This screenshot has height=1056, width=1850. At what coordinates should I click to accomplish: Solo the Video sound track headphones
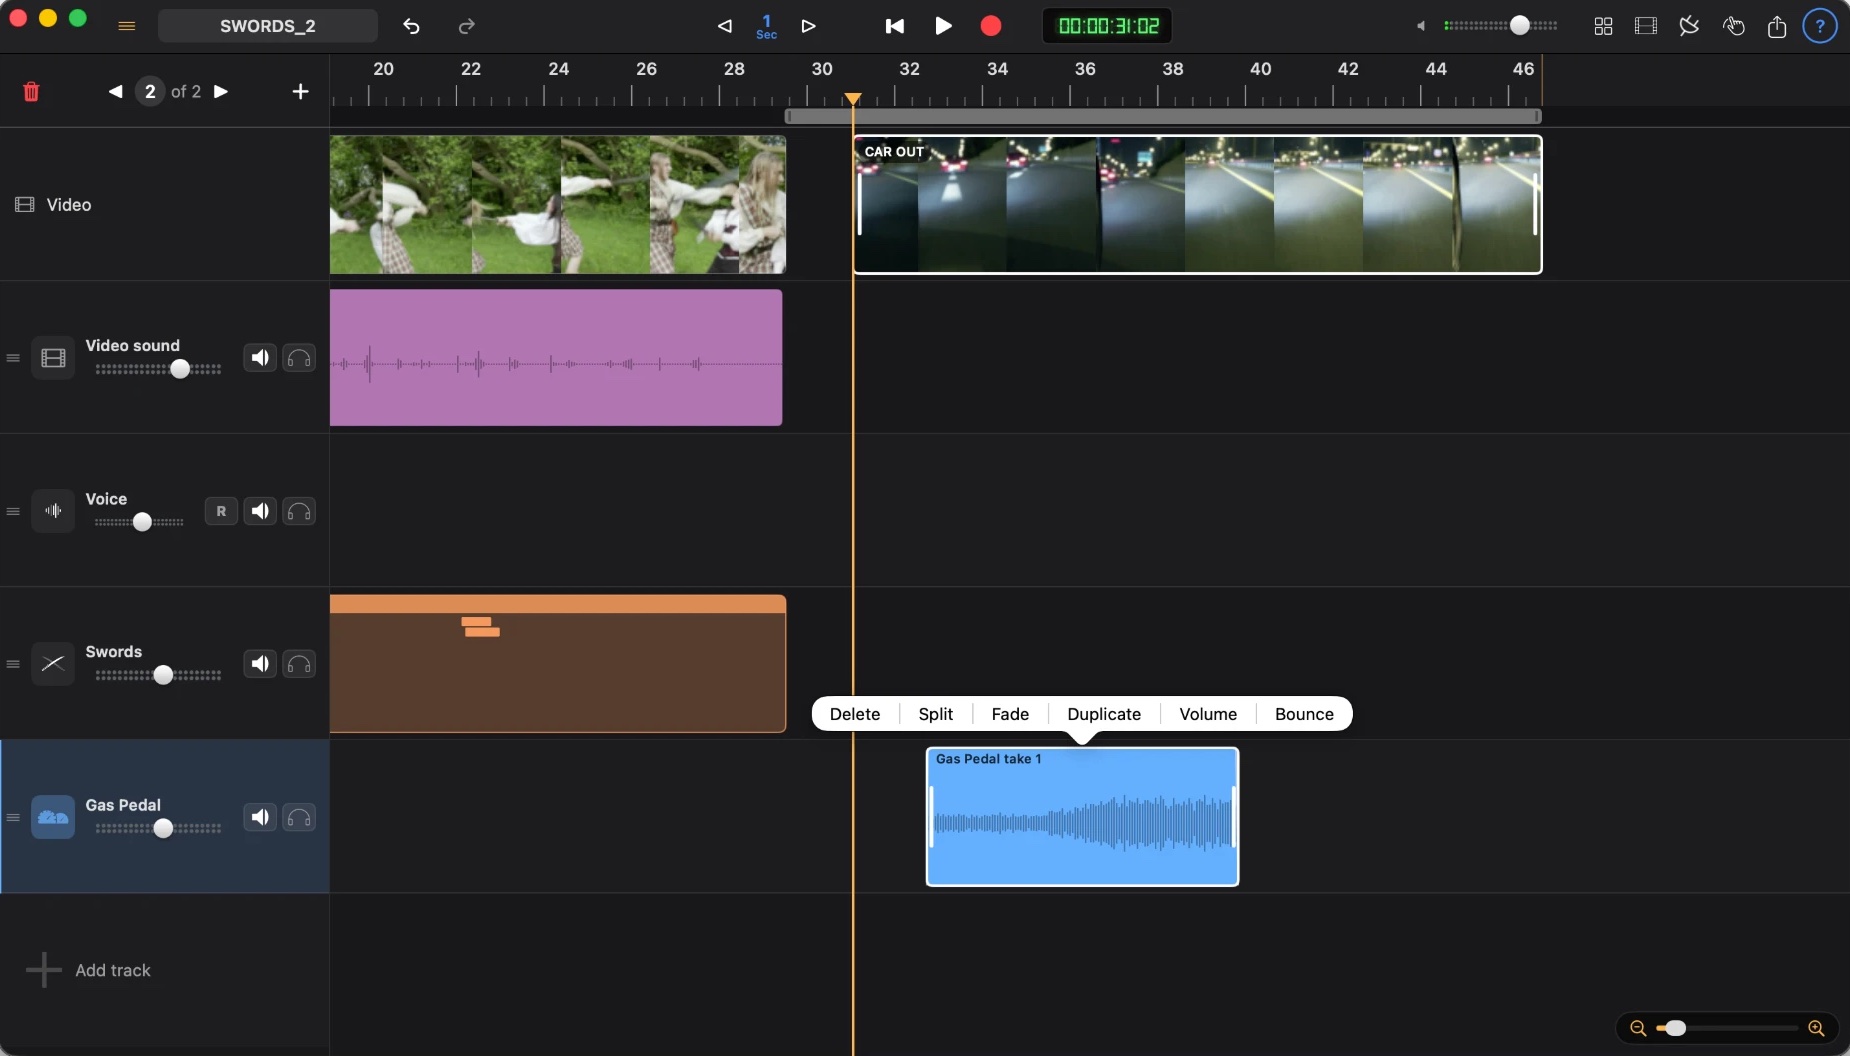click(299, 358)
